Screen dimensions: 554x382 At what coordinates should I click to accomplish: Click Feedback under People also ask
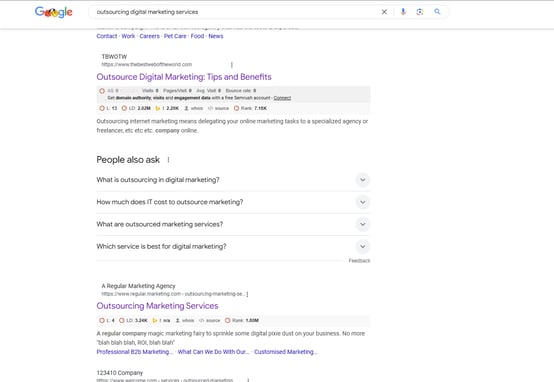click(x=359, y=261)
